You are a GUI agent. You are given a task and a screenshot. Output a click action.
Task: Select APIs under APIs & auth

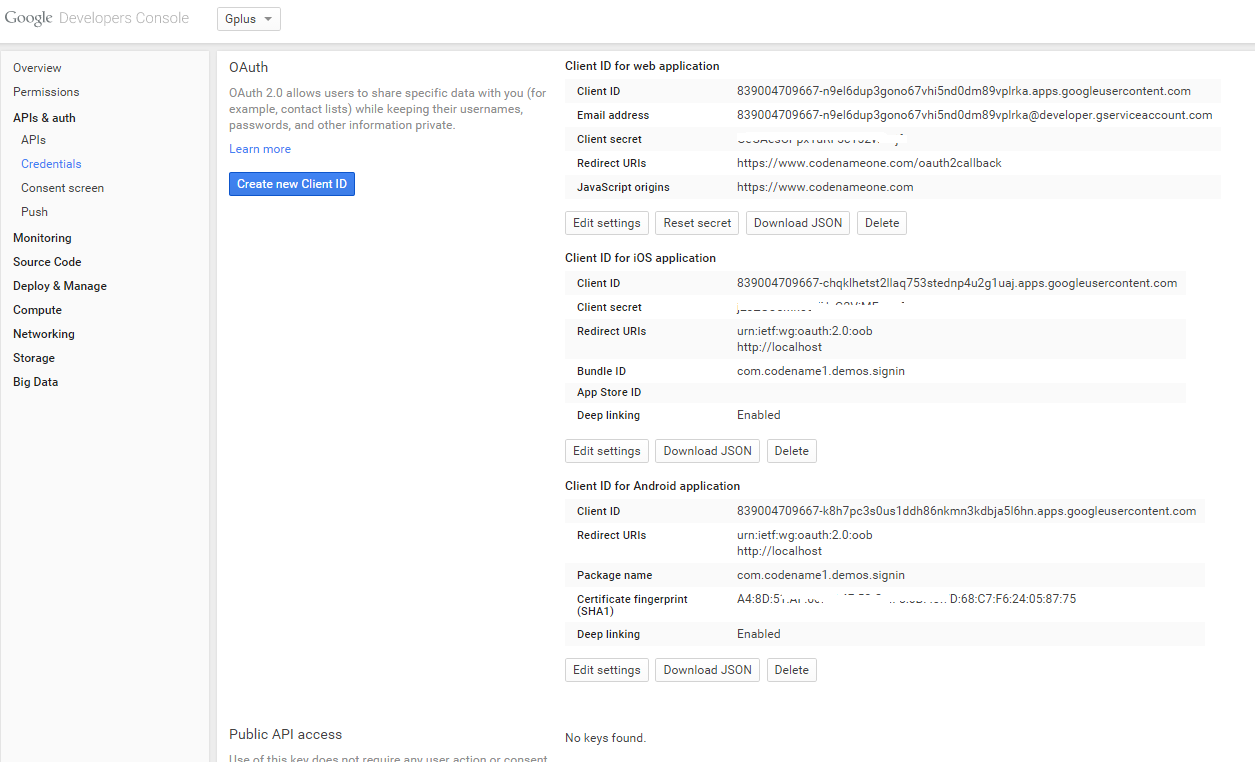33,140
